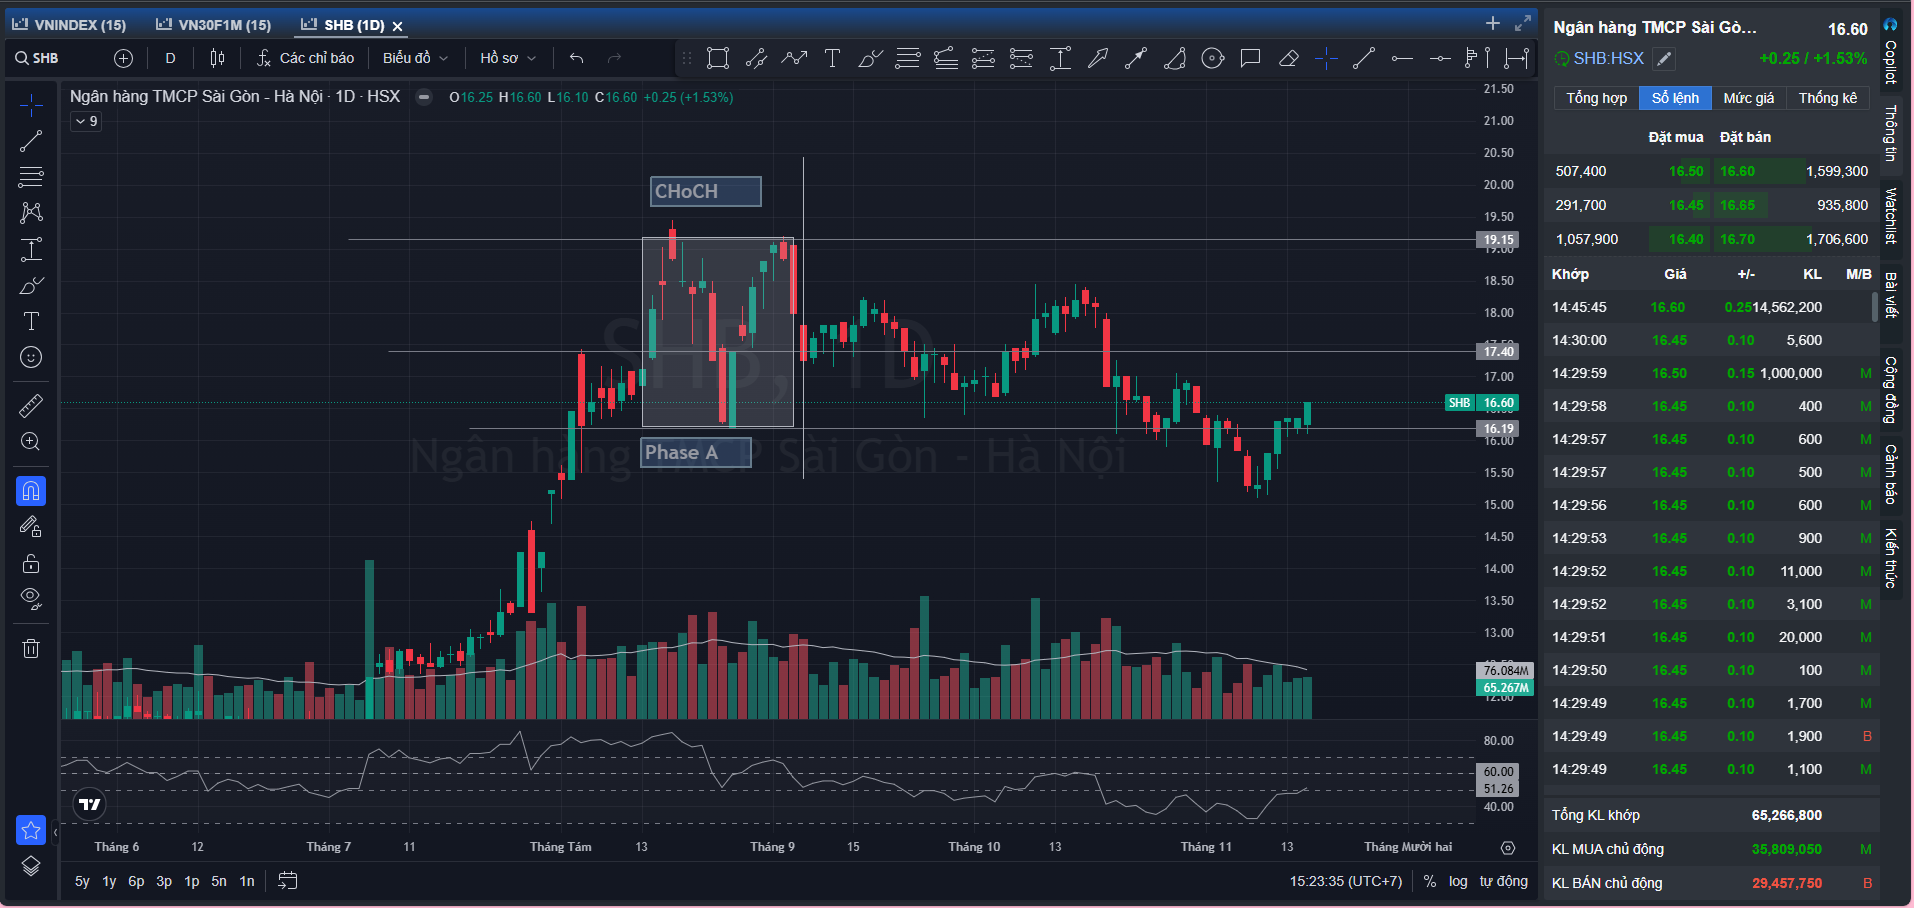Toggle lock all drawings

[x=31, y=563]
